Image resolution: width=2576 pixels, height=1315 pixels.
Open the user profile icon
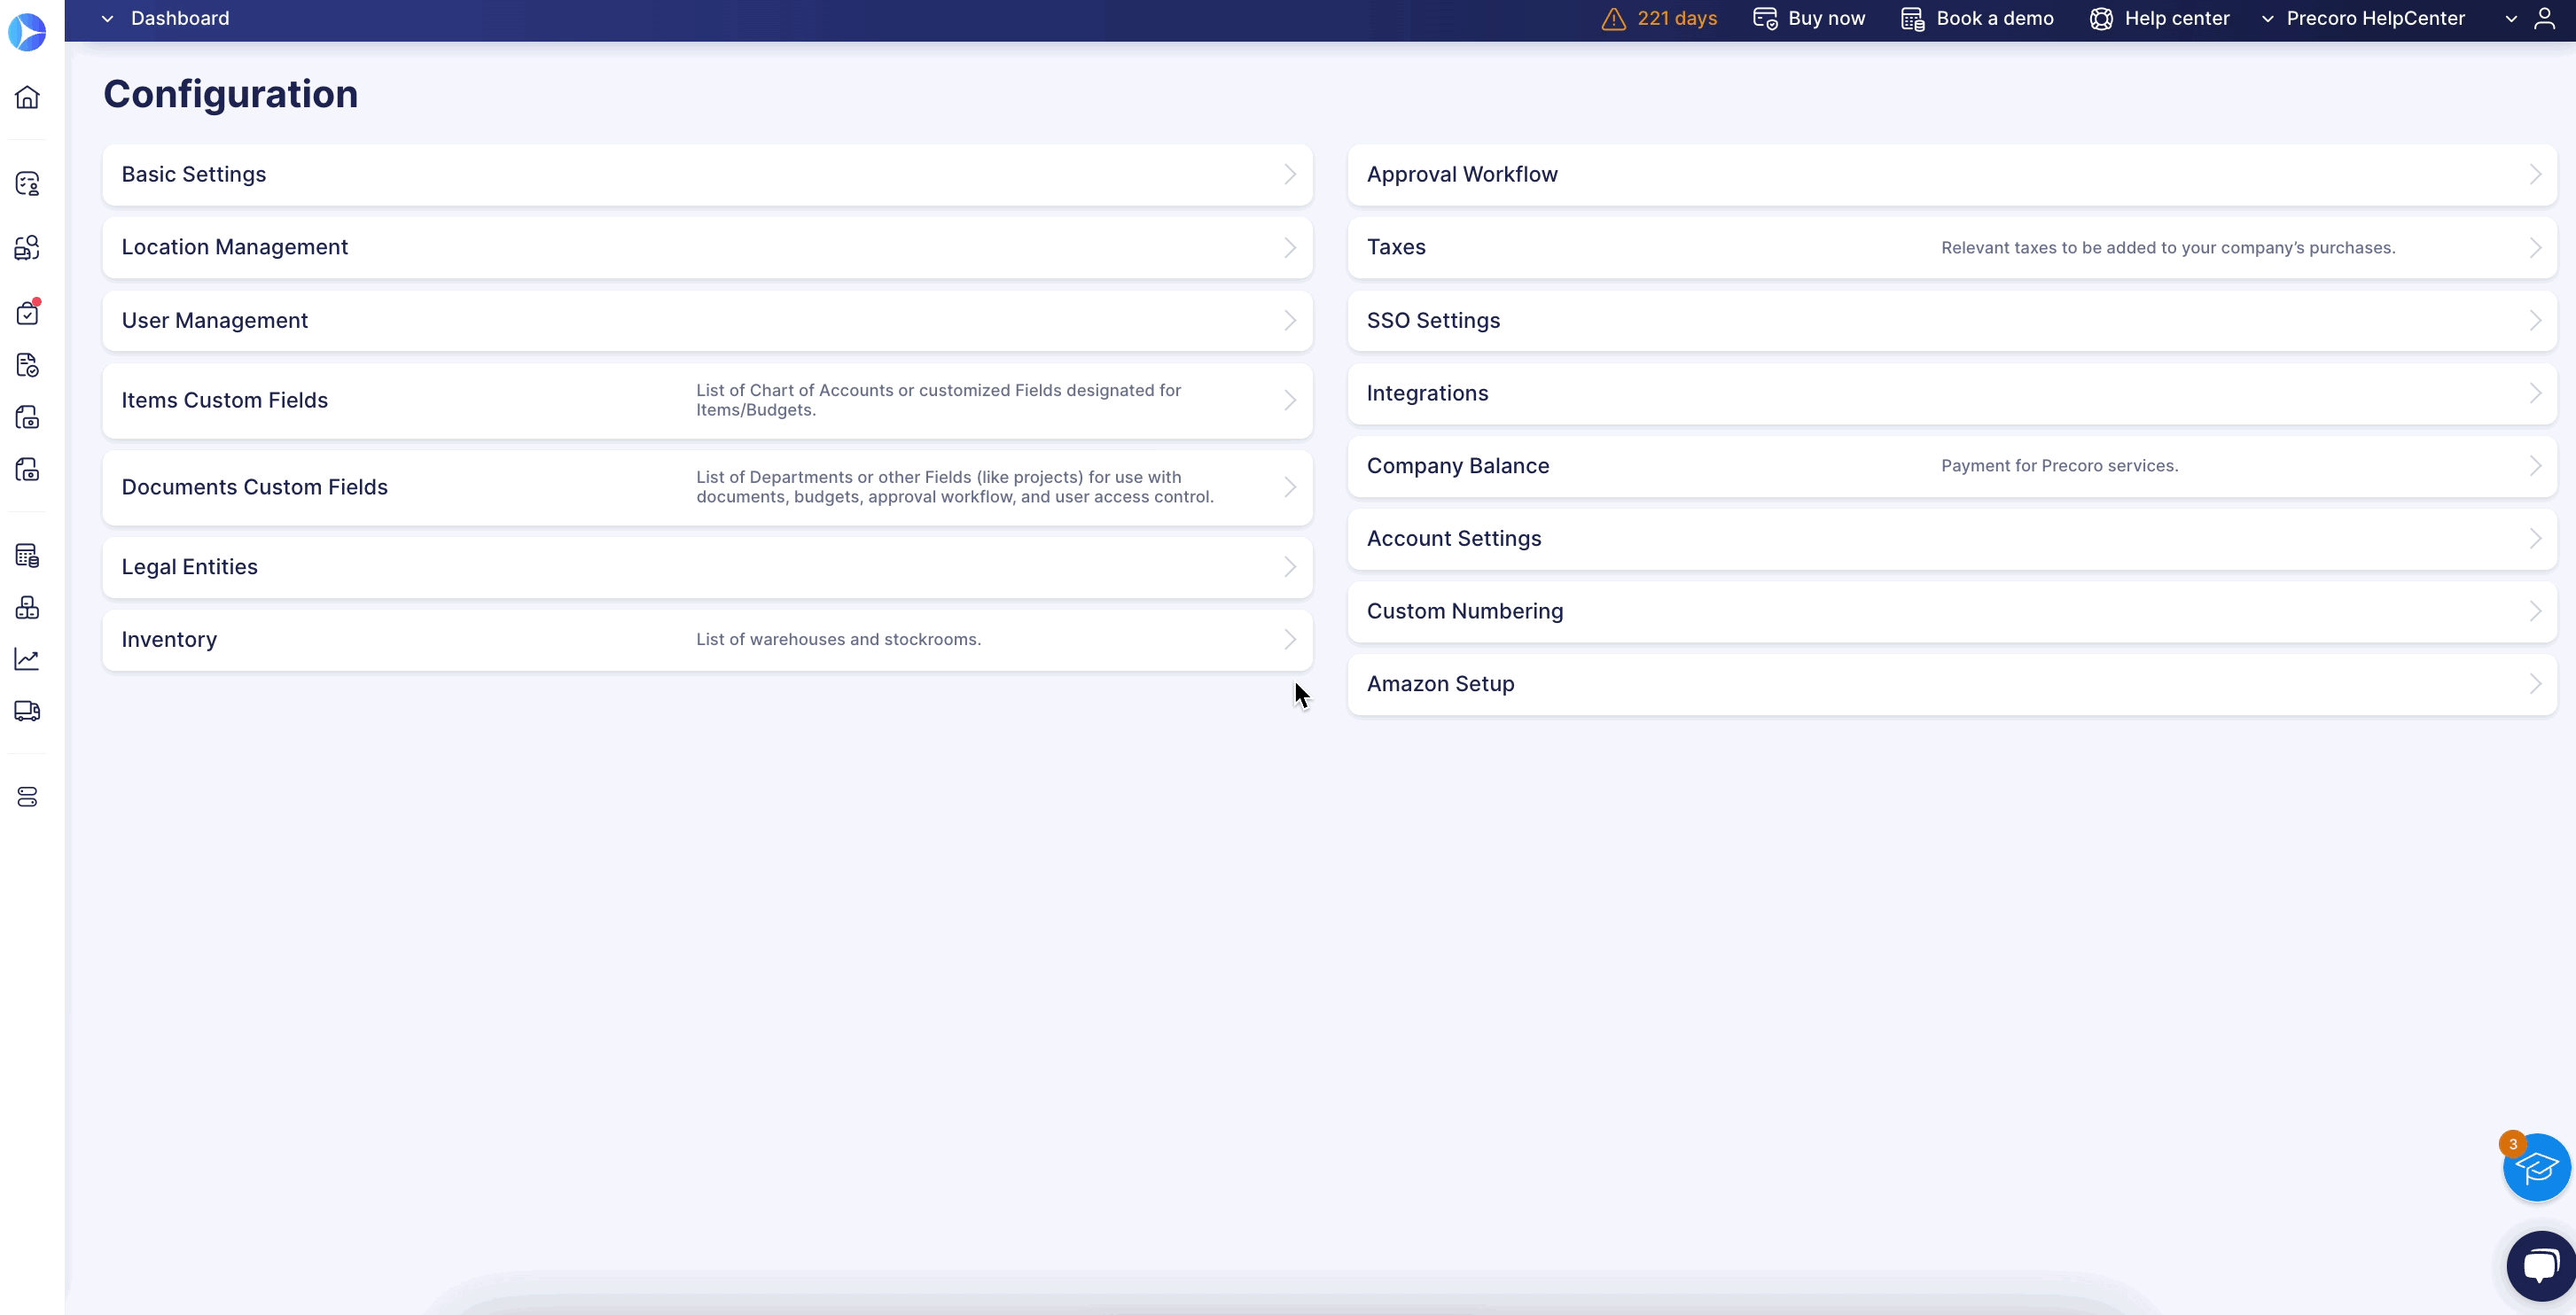[x=2545, y=19]
